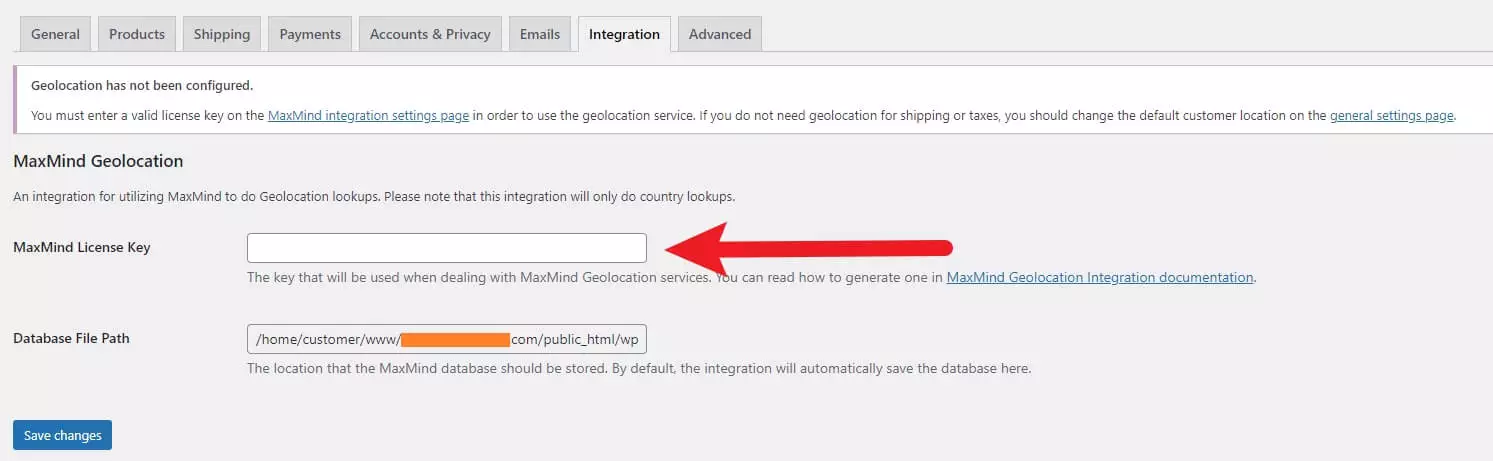Viewport: 1493px width, 461px height.
Task: Click the Database File Path label
Action: (x=71, y=338)
